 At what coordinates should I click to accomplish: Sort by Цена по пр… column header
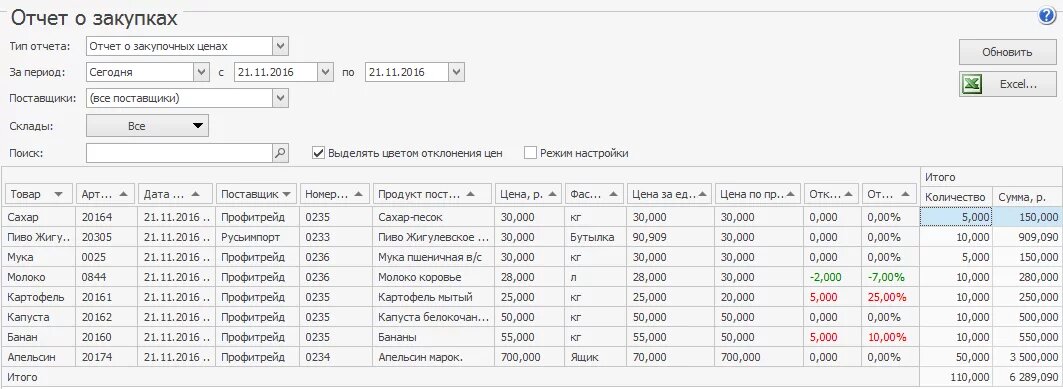[x=757, y=194]
